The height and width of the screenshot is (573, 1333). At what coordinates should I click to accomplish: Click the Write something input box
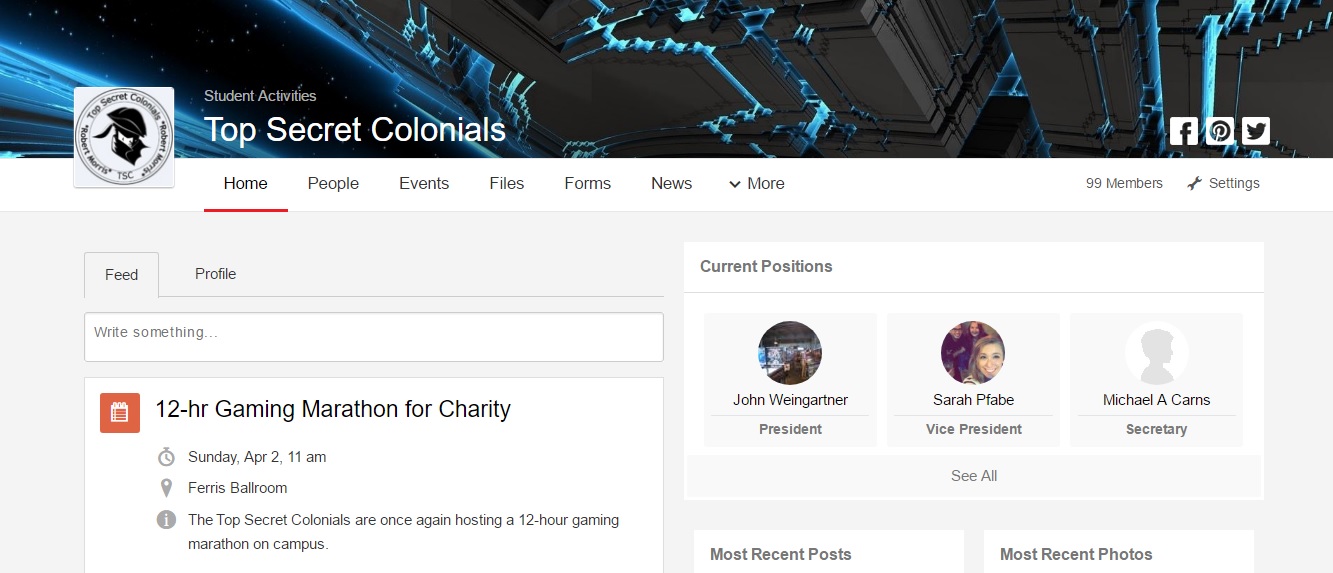pos(374,337)
